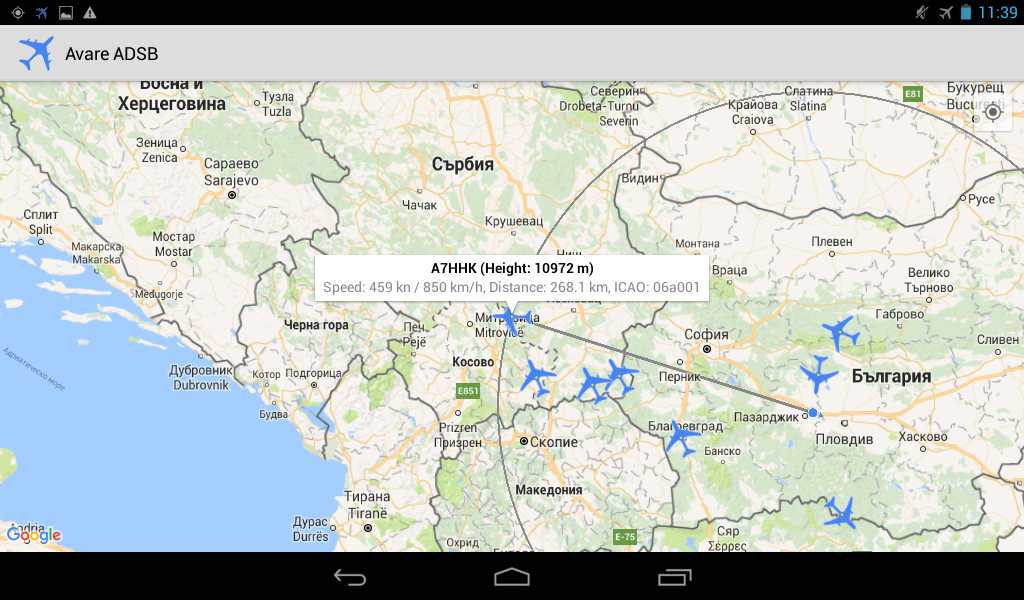The height and width of the screenshot is (600, 1024).
Task: Select the aircraft marker left of България label
Action: (818, 374)
